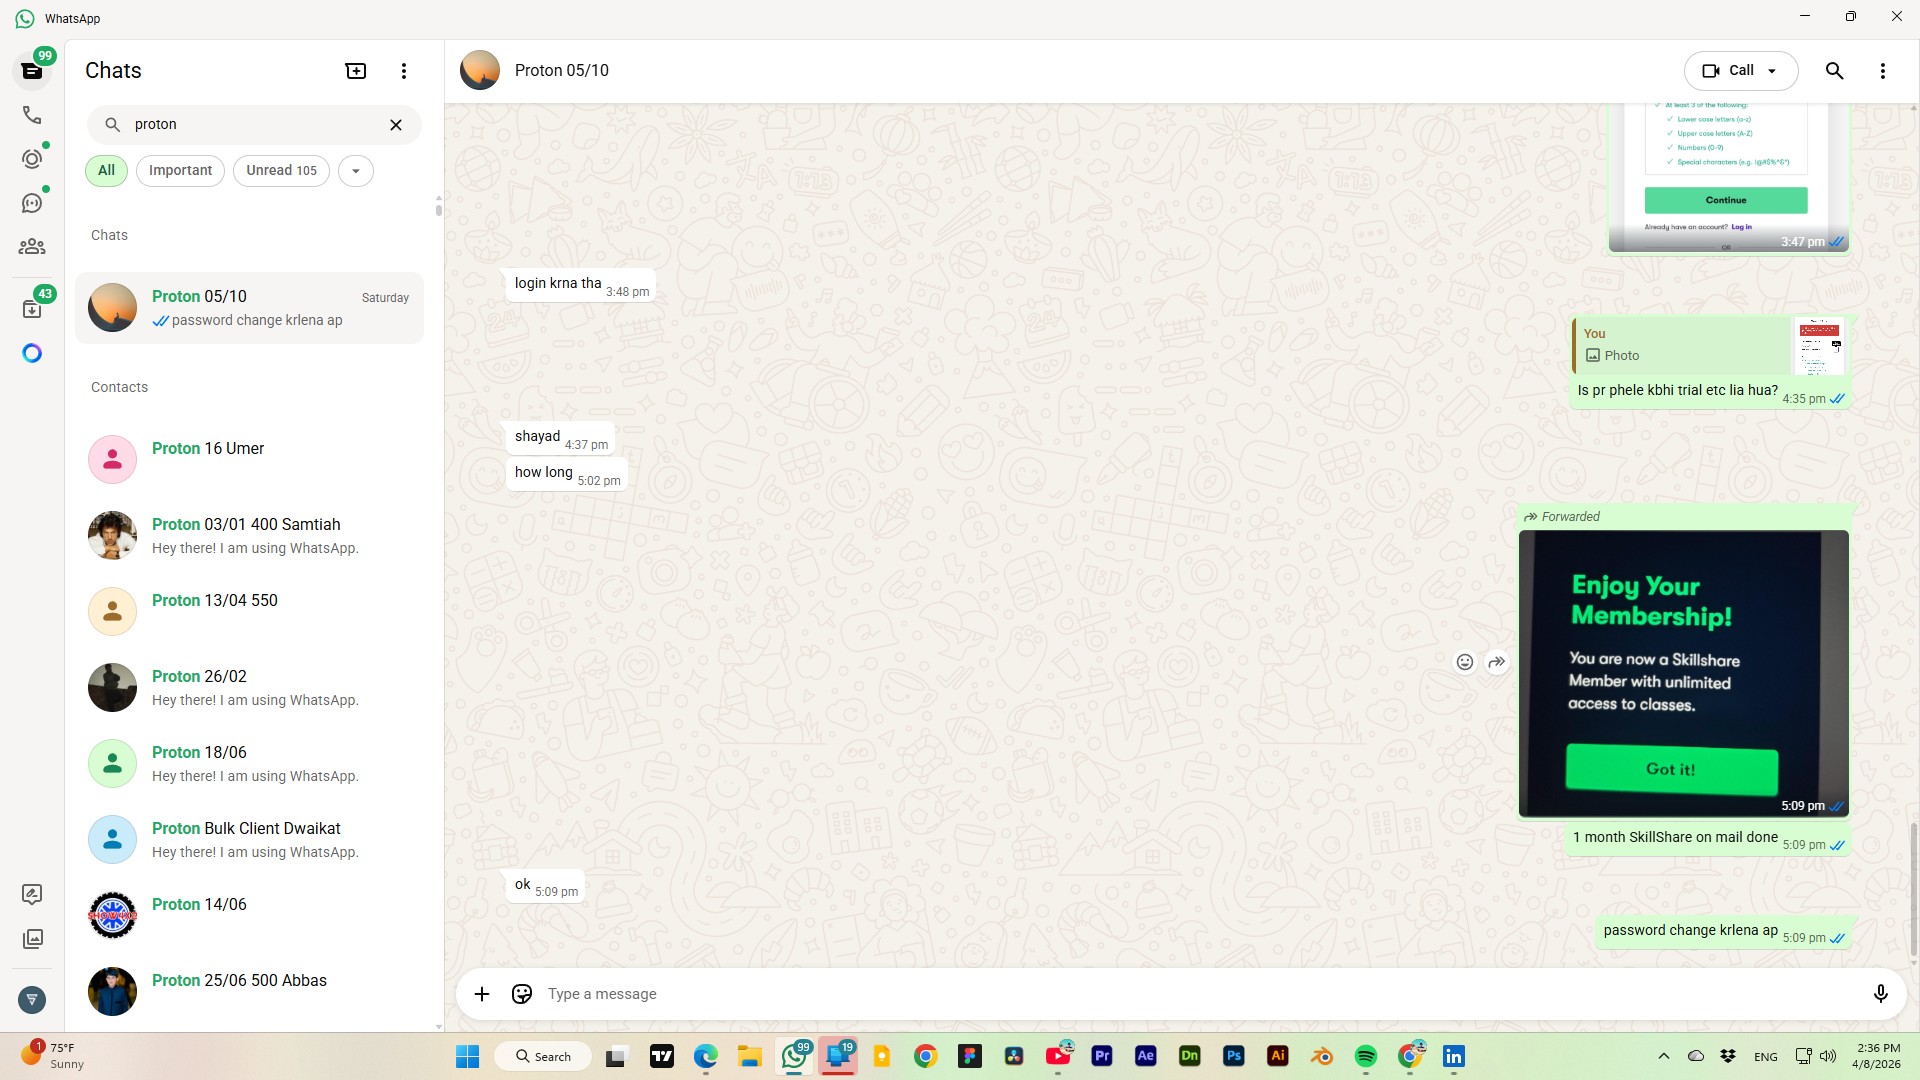Open chat options three-dot menu in header
This screenshot has height=1080, width=1920.
coord(1882,71)
